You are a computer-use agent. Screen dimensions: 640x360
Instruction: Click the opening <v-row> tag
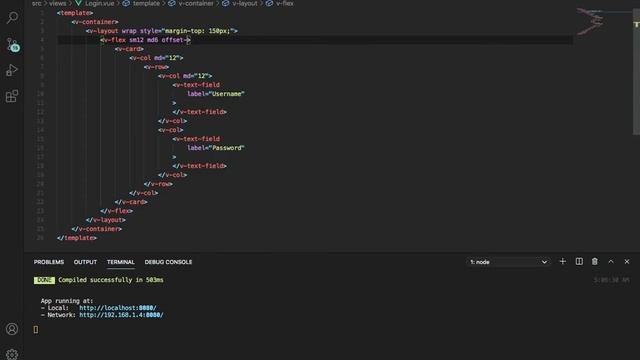click(x=157, y=67)
